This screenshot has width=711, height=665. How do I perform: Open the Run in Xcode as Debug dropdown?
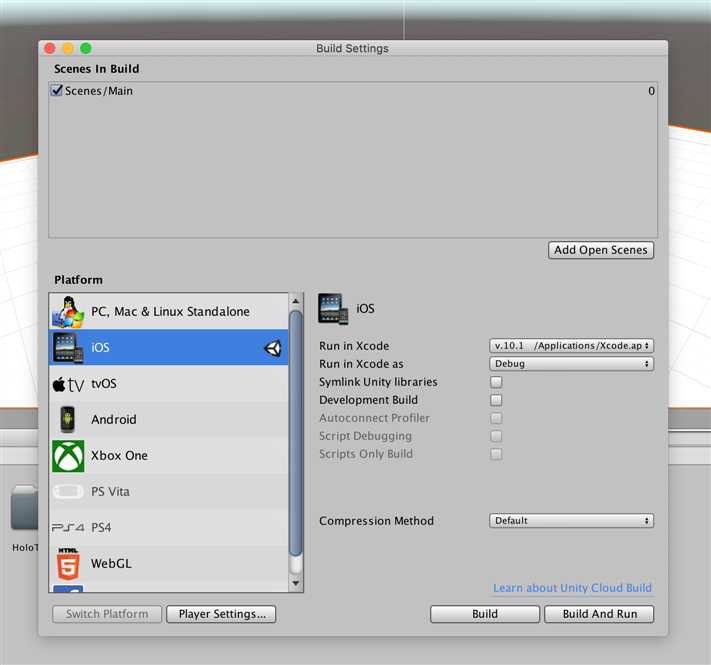click(x=571, y=364)
